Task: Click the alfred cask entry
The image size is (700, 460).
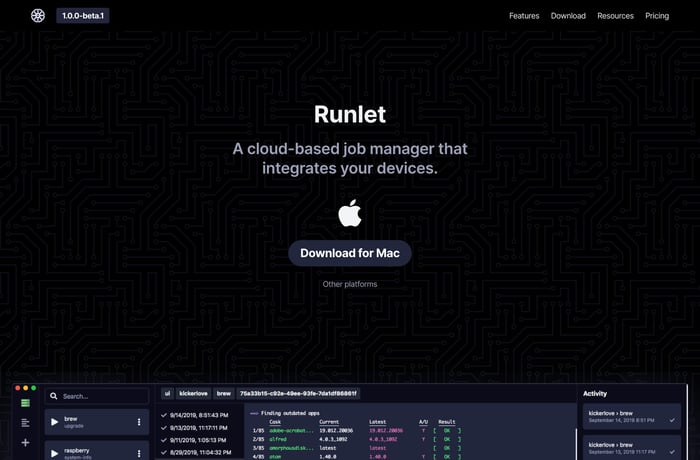Action: pyautogui.click(x=278, y=439)
